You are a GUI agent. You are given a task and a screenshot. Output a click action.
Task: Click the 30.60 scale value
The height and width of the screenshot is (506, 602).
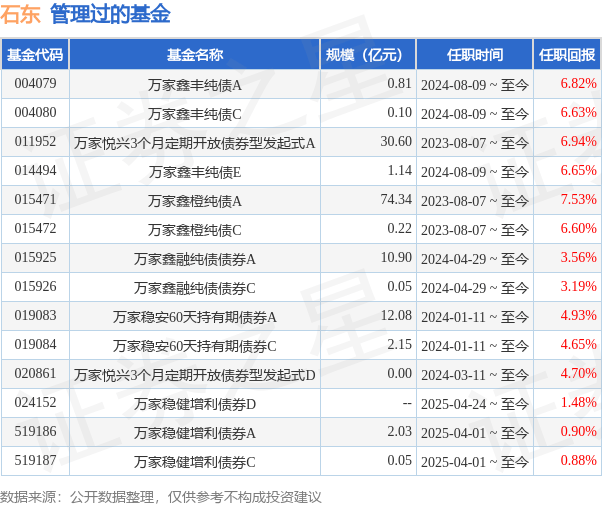[x=396, y=141]
